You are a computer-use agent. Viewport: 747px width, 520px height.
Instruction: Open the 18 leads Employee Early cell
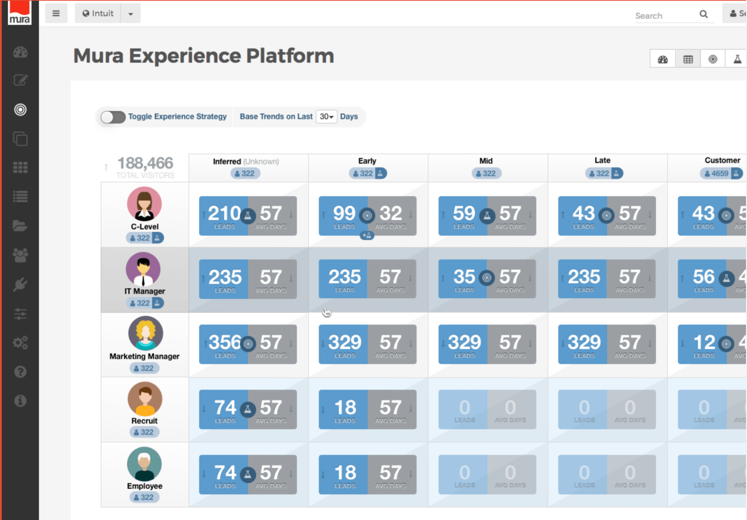(367, 474)
